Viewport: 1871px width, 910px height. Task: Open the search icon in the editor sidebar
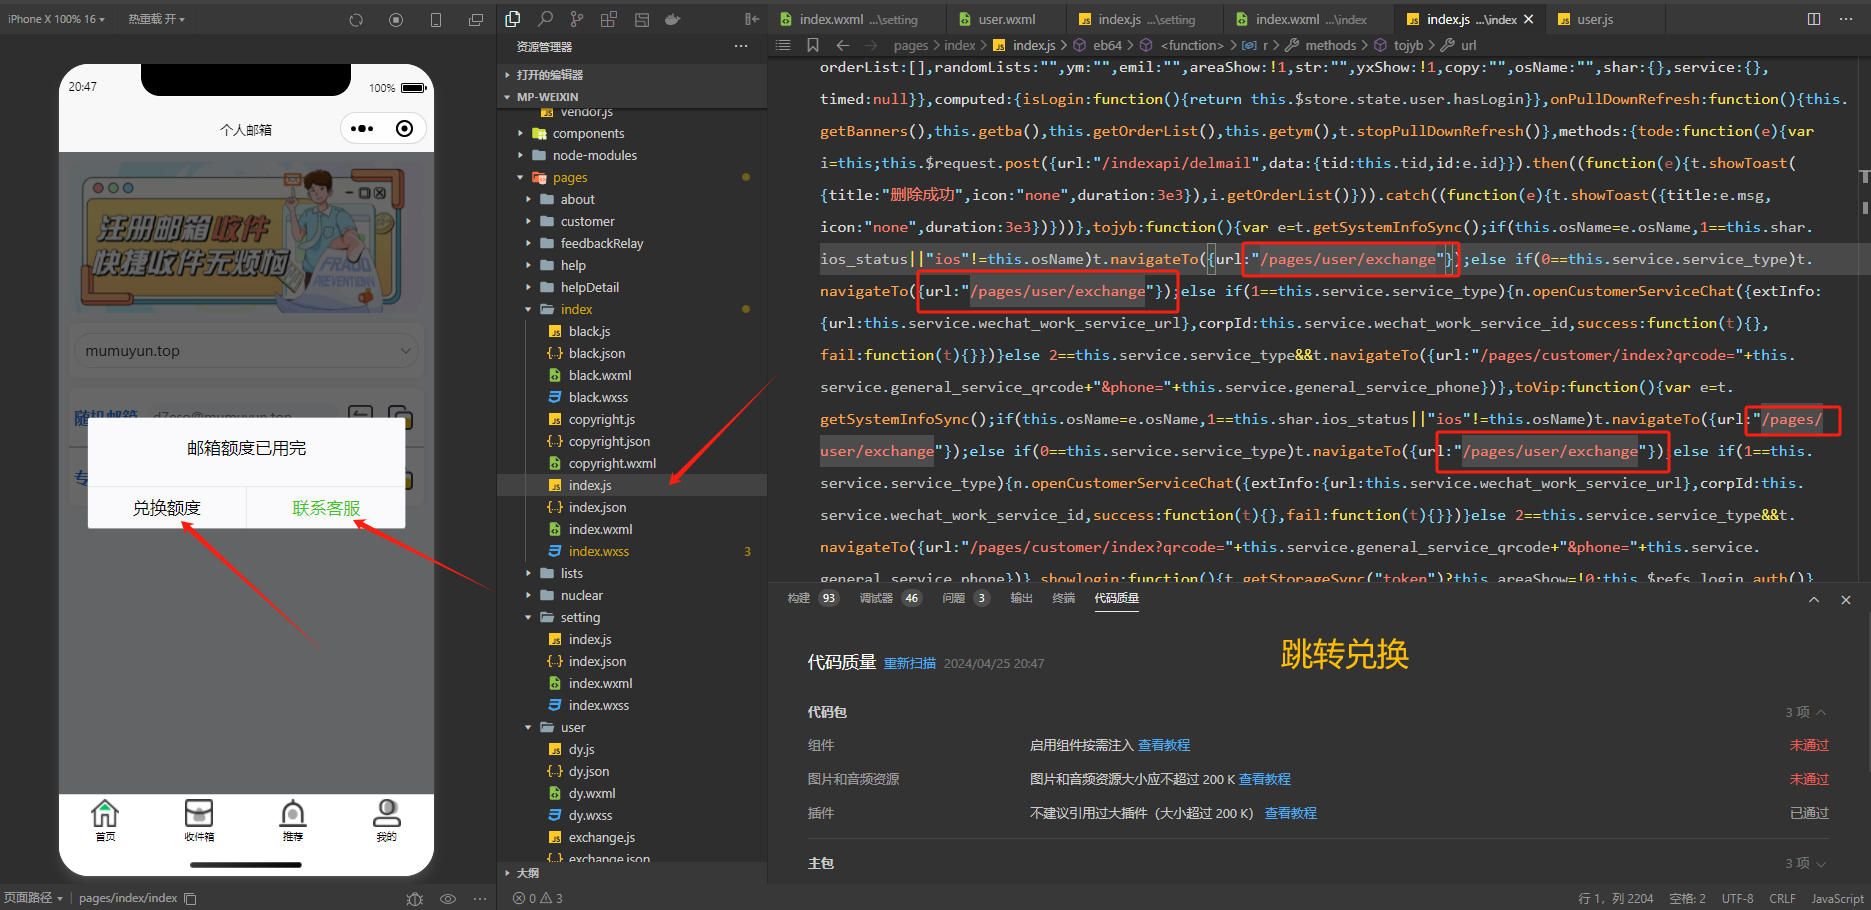545,18
